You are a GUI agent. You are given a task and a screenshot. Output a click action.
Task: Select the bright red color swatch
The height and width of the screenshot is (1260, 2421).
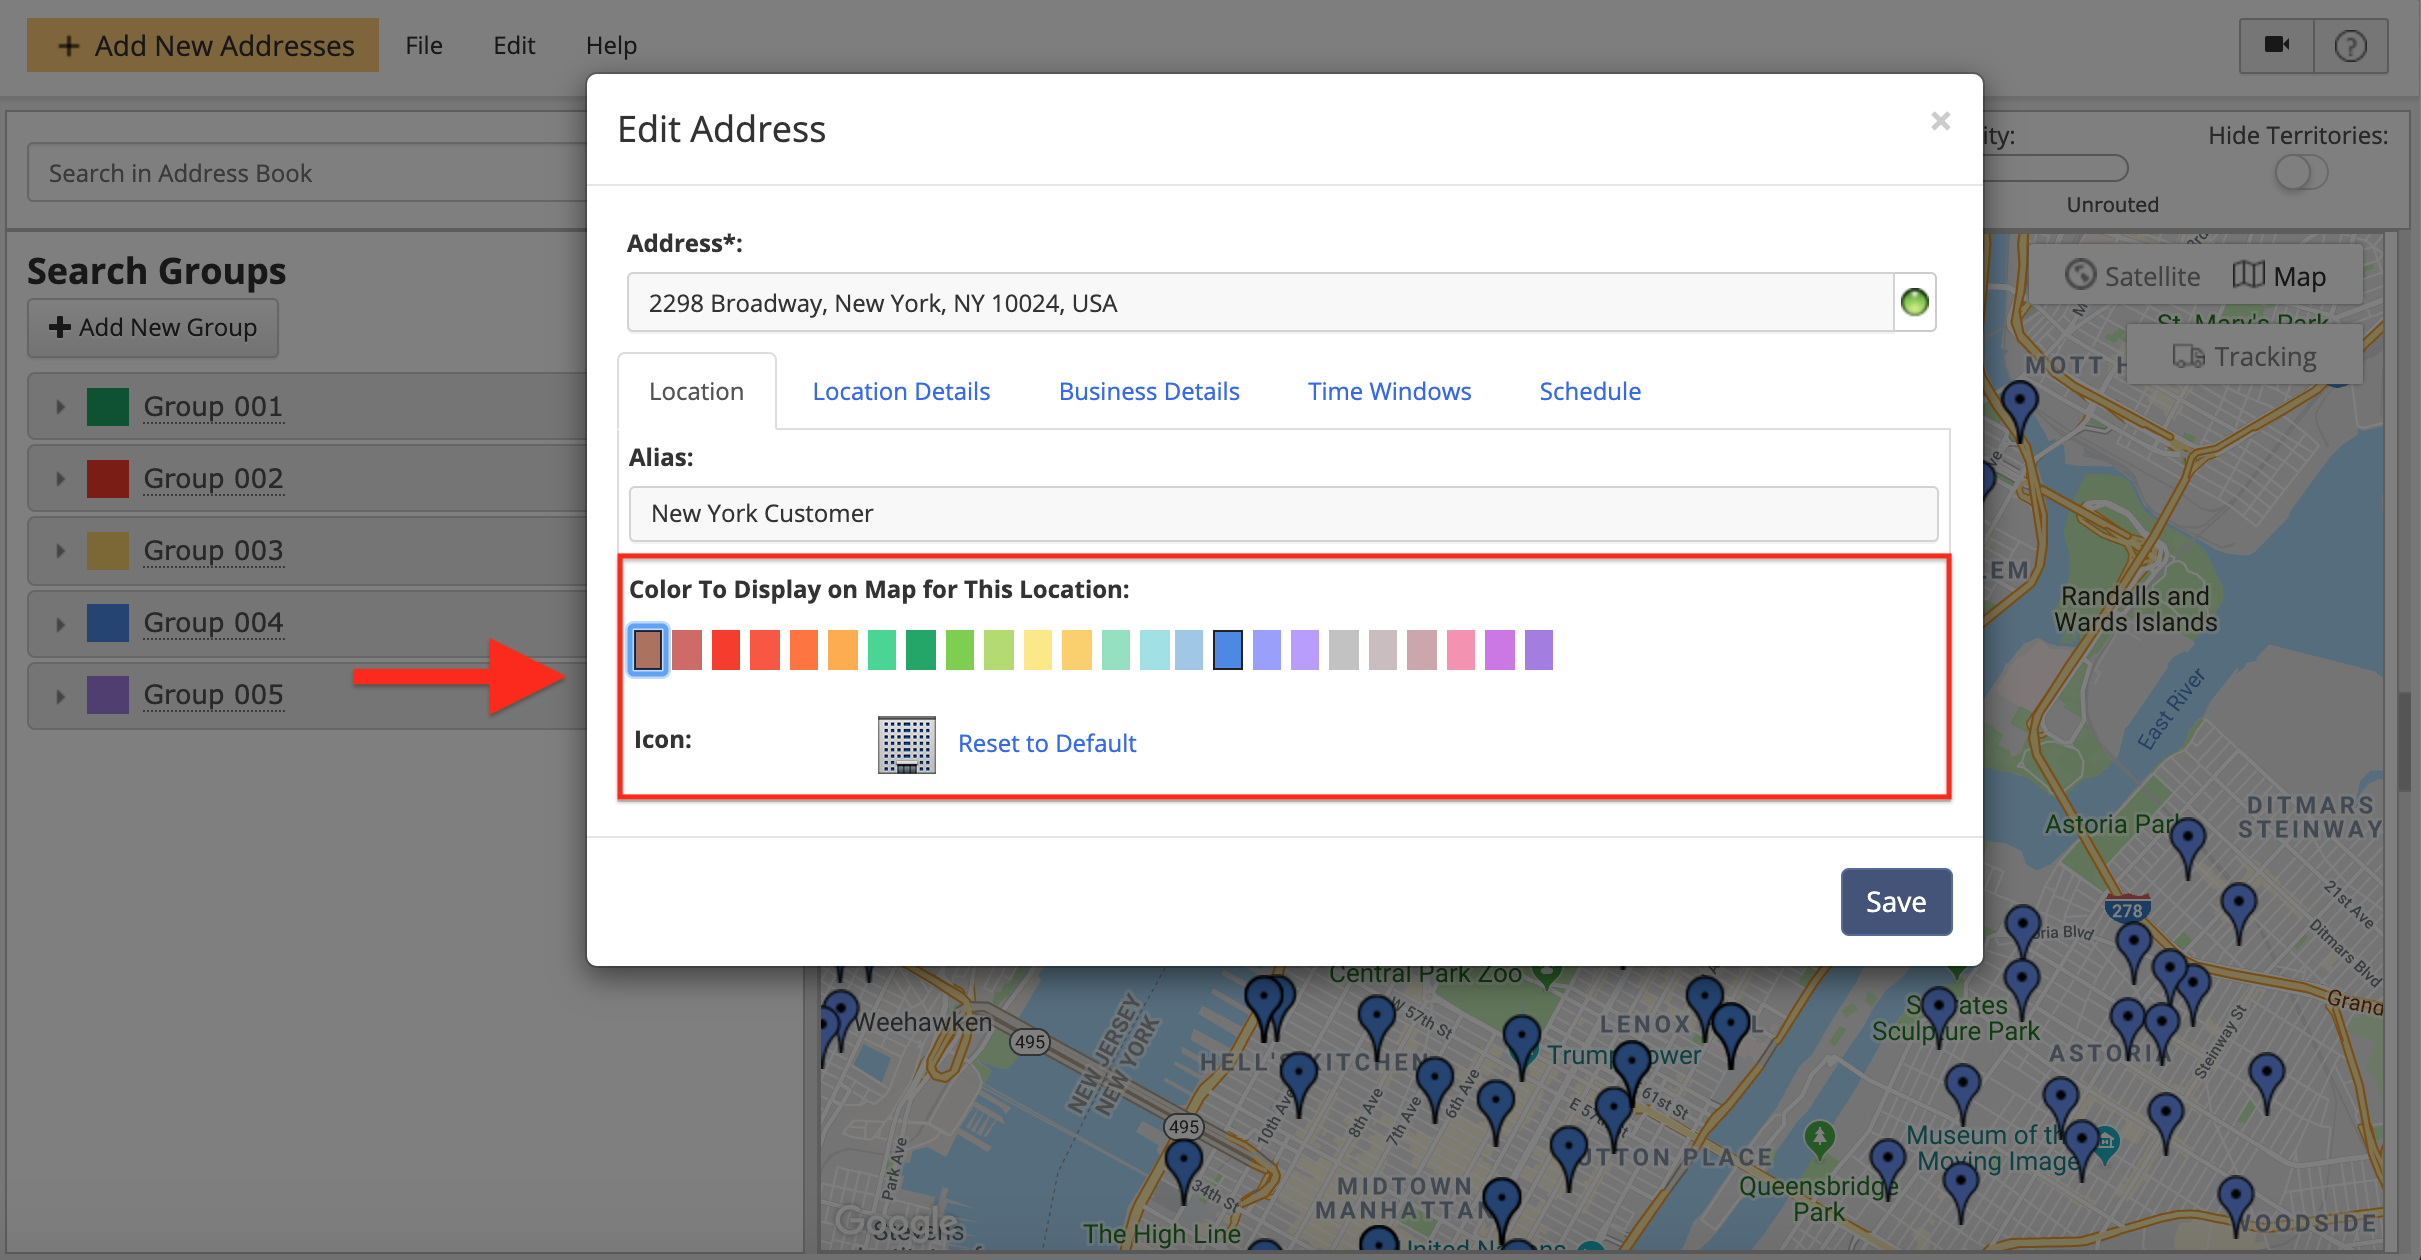click(726, 650)
